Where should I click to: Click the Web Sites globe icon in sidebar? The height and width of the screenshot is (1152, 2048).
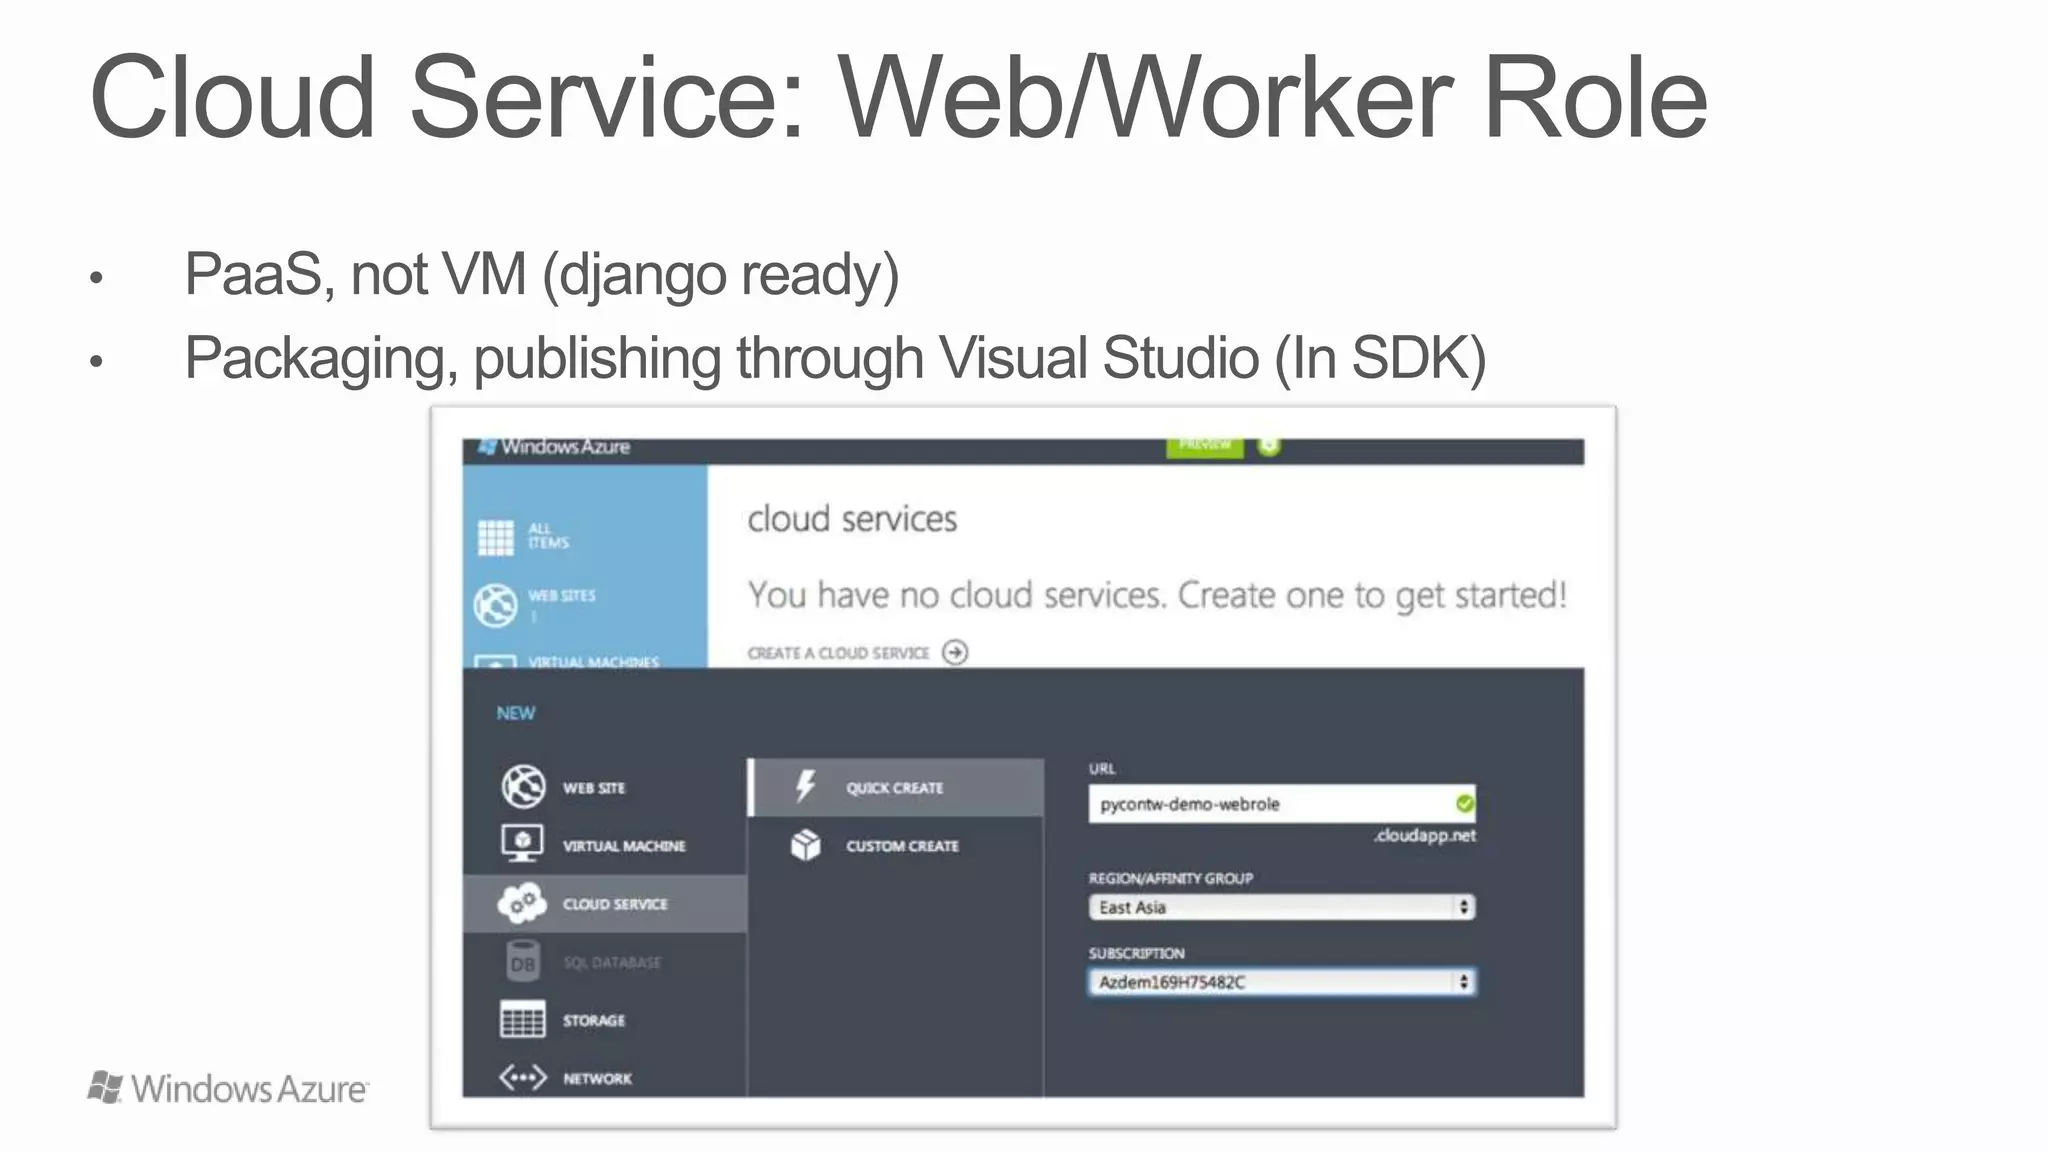pos(495,605)
